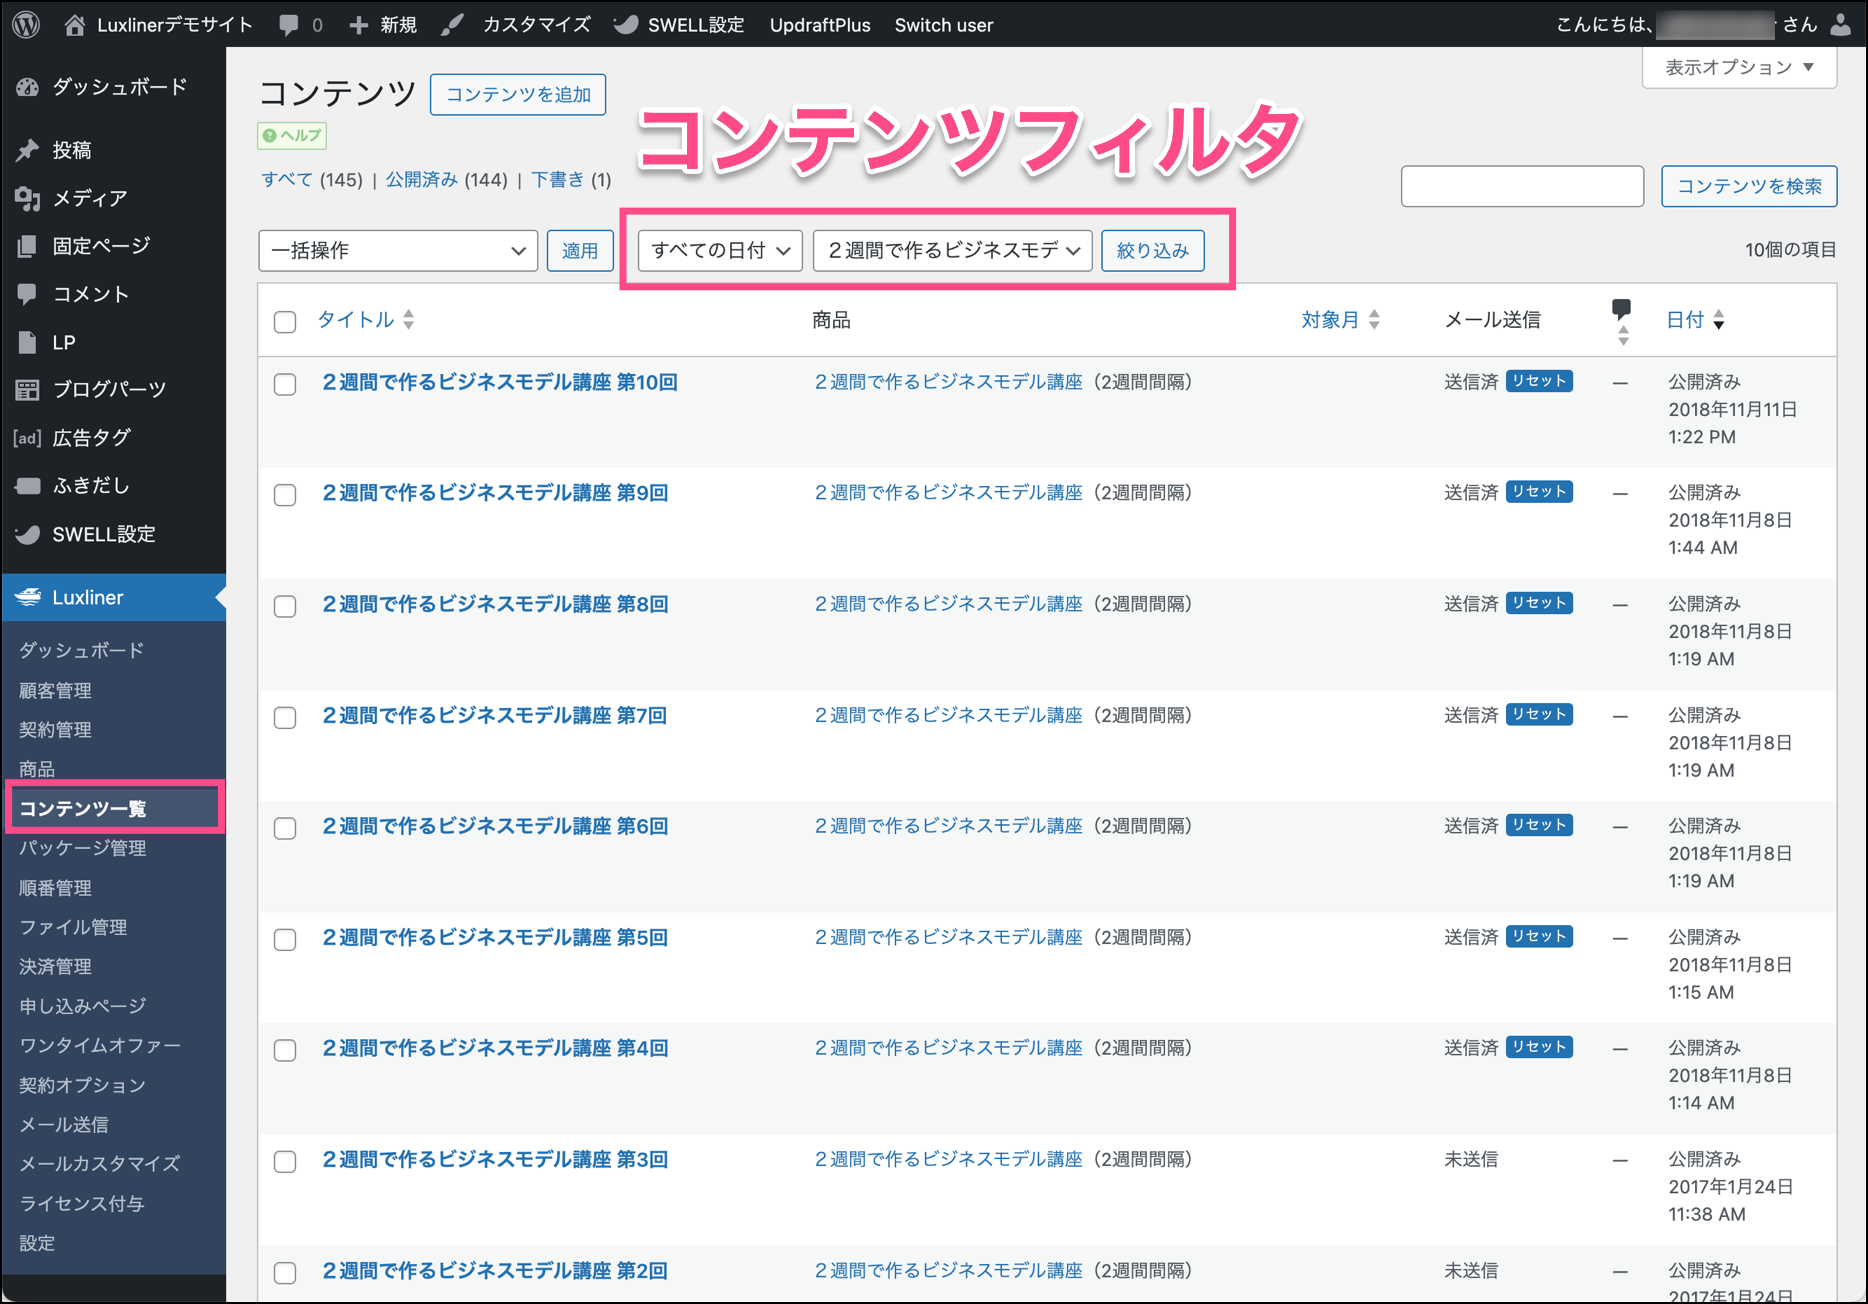
Task: Click the Media icon in sidebar
Action: [28, 198]
